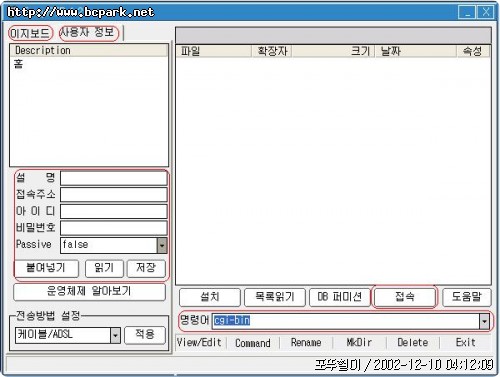Click the 붙여넣기 button
Image resolution: width=500 pixels, height=377 pixels.
[x=46, y=268]
